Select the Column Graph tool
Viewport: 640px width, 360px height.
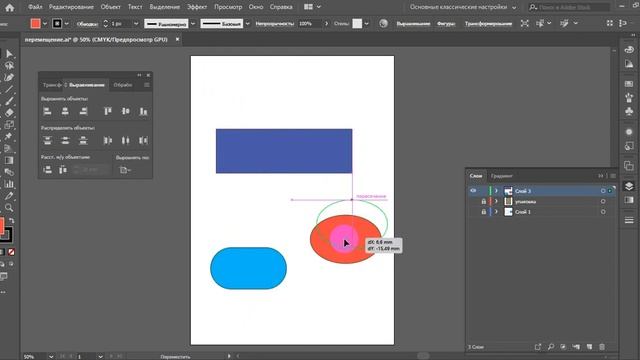pyautogui.click(x=9, y=184)
